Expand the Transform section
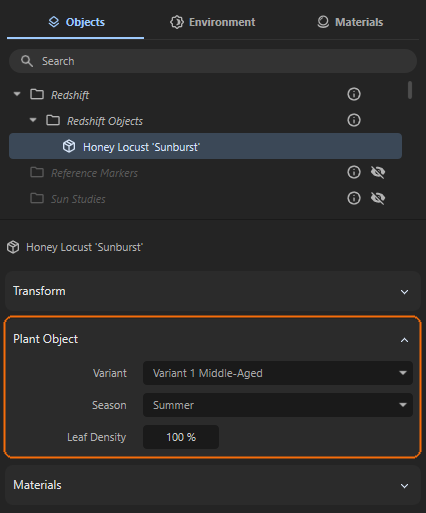This screenshot has height=513, width=426. (x=213, y=291)
